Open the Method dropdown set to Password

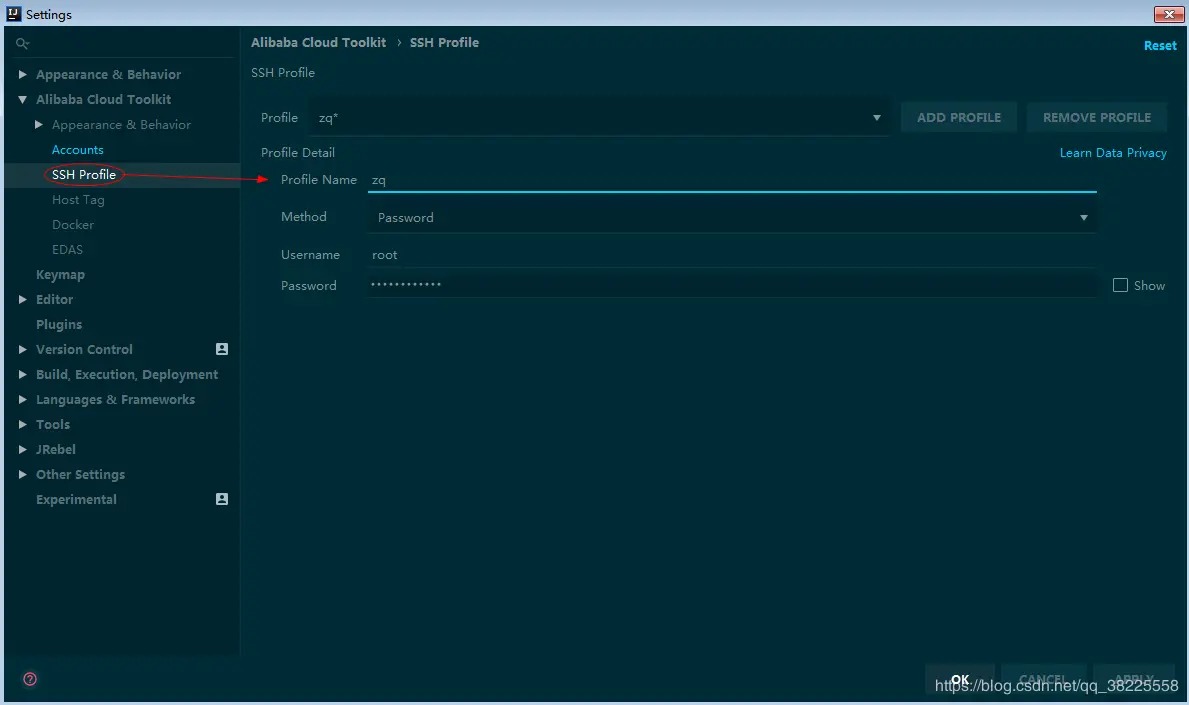732,218
